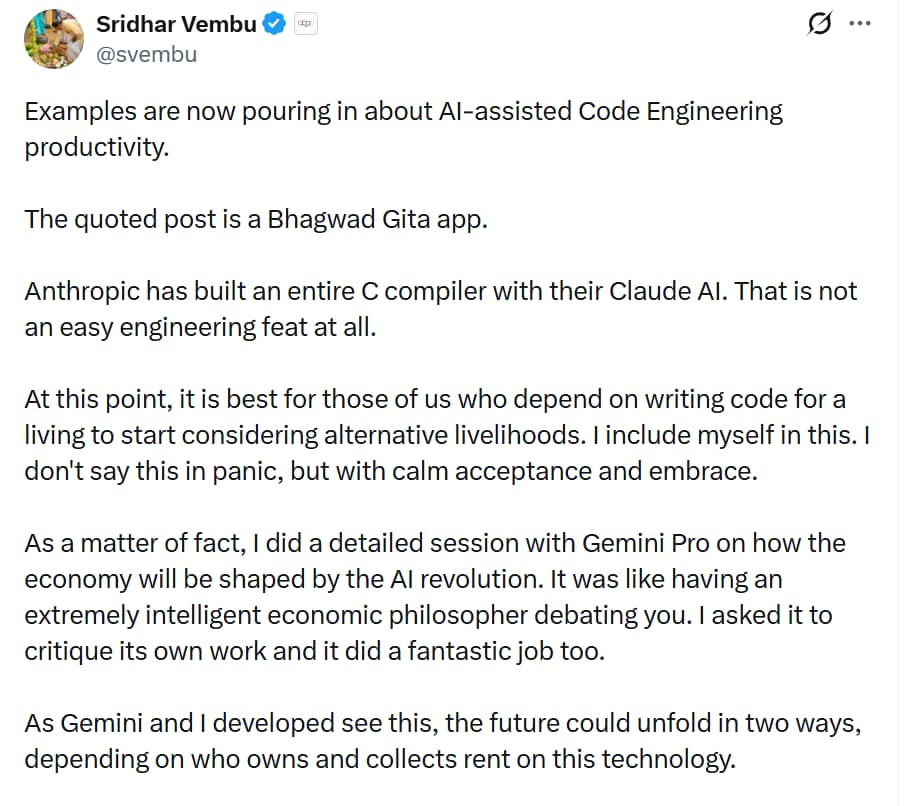Viewport: 908px width, 806px height.
Task: Open Sridhar Vembu's profile picture
Action: pyautogui.click(x=52, y=39)
